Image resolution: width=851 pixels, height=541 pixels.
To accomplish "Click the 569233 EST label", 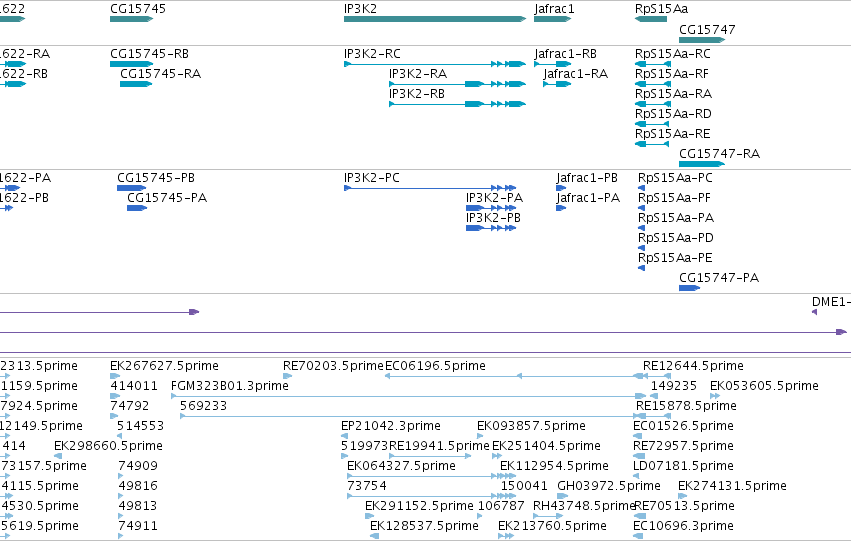I will click(204, 406).
